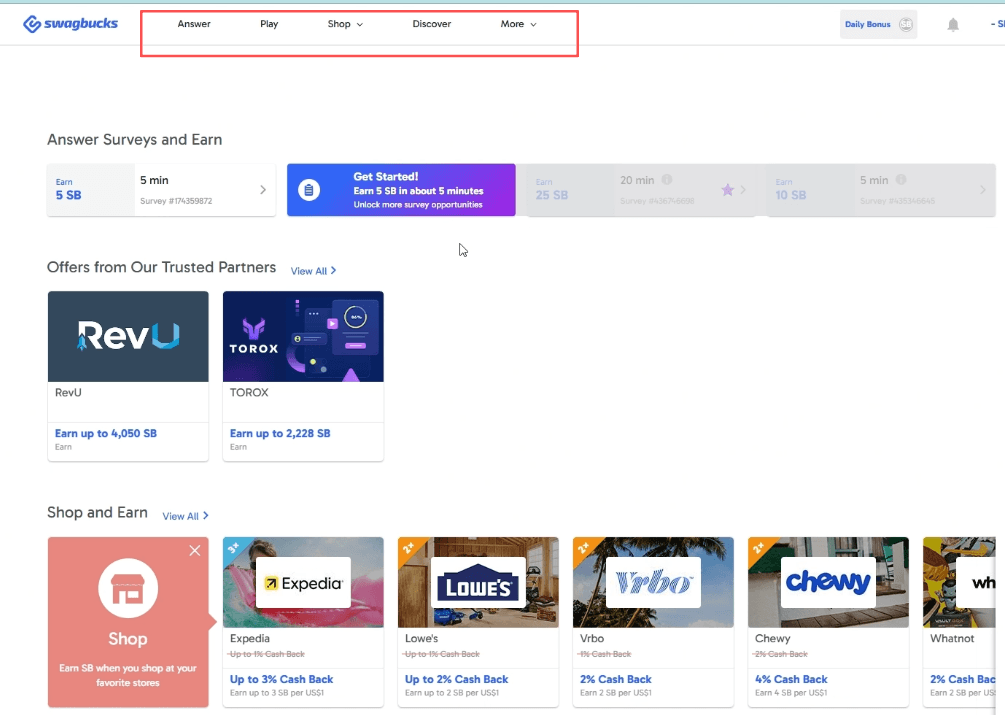Open the Expedia store image
1005x715 pixels.
tap(303, 582)
